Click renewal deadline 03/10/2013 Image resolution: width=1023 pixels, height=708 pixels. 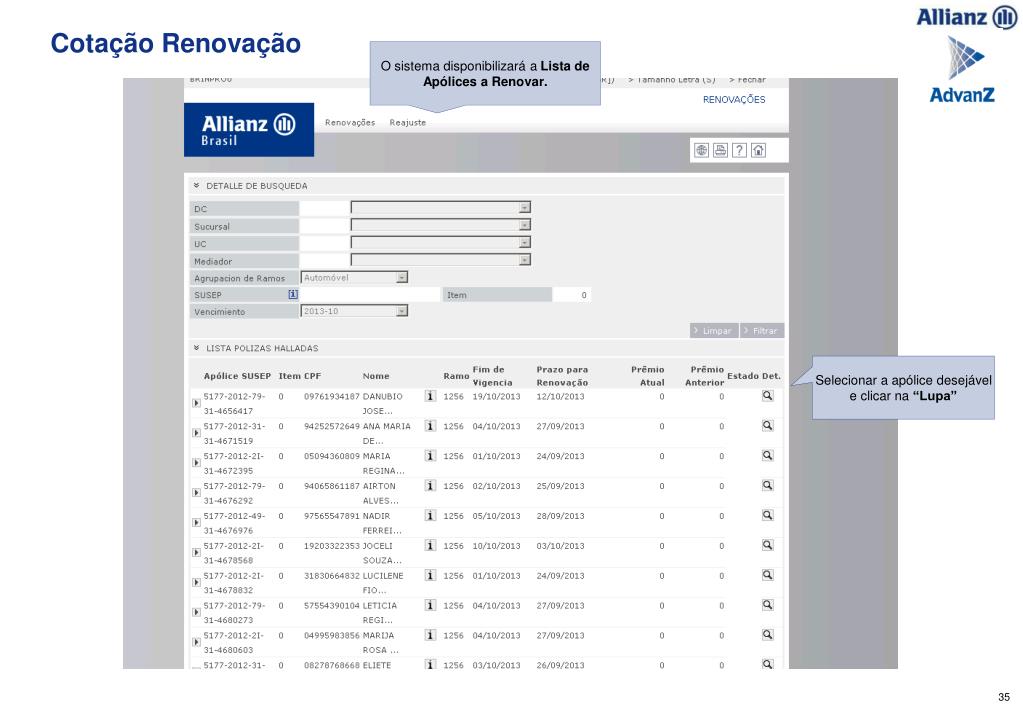[560, 546]
